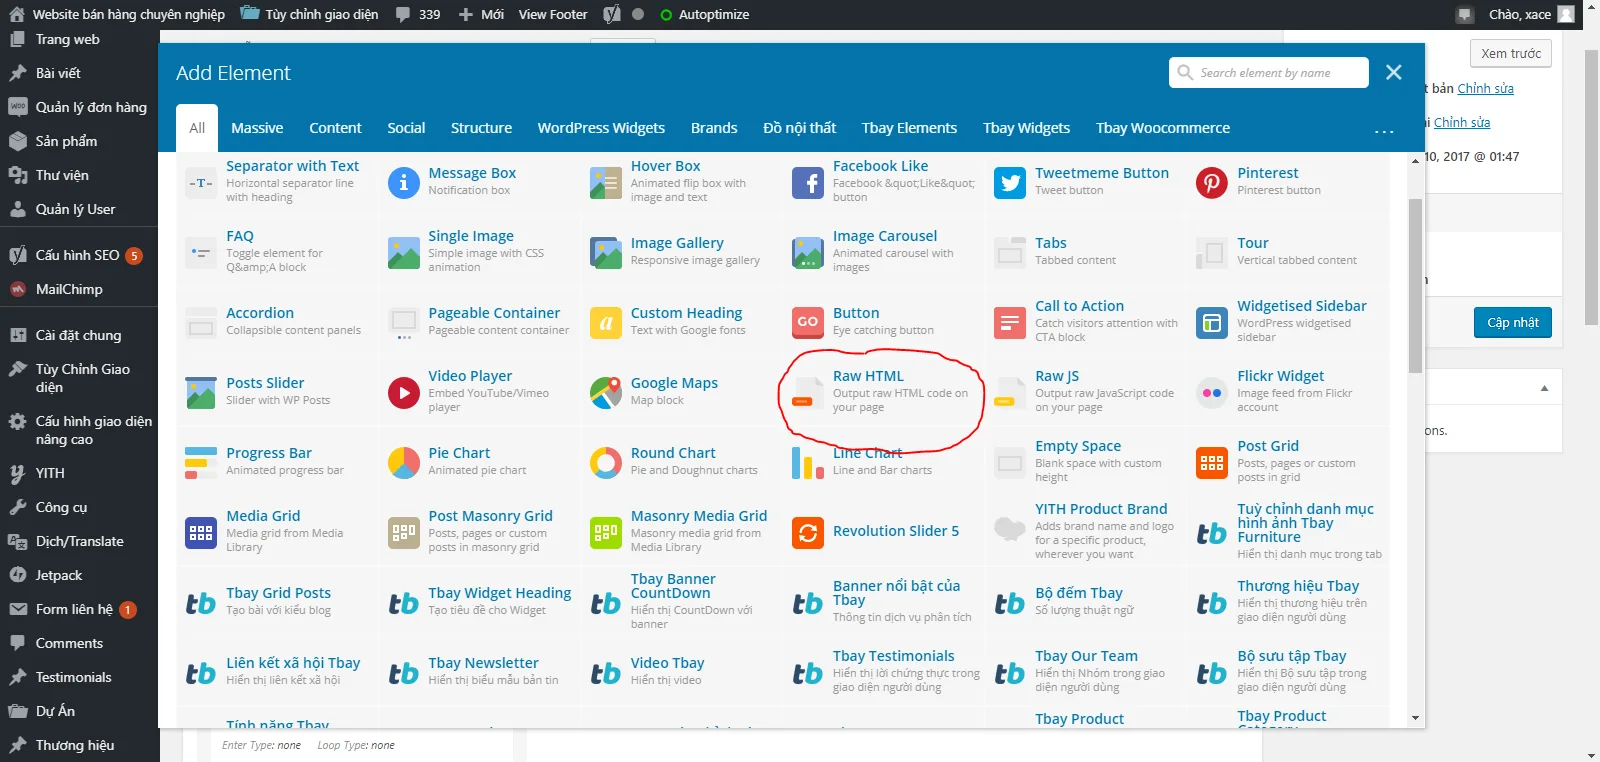This screenshot has width=1600, height=762.
Task: Choose the Image Carousel icon
Action: (807, 253)
